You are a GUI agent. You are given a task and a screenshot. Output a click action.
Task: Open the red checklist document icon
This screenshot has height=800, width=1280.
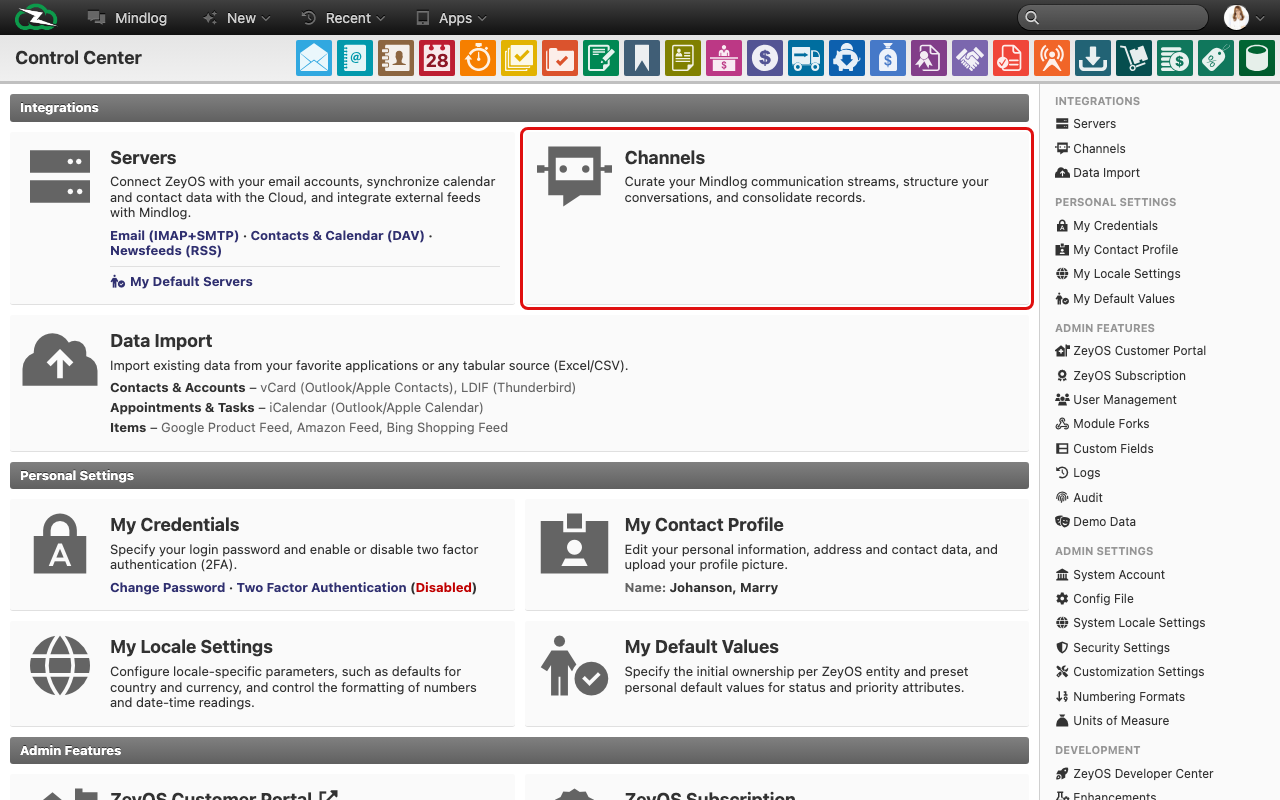1011,58
